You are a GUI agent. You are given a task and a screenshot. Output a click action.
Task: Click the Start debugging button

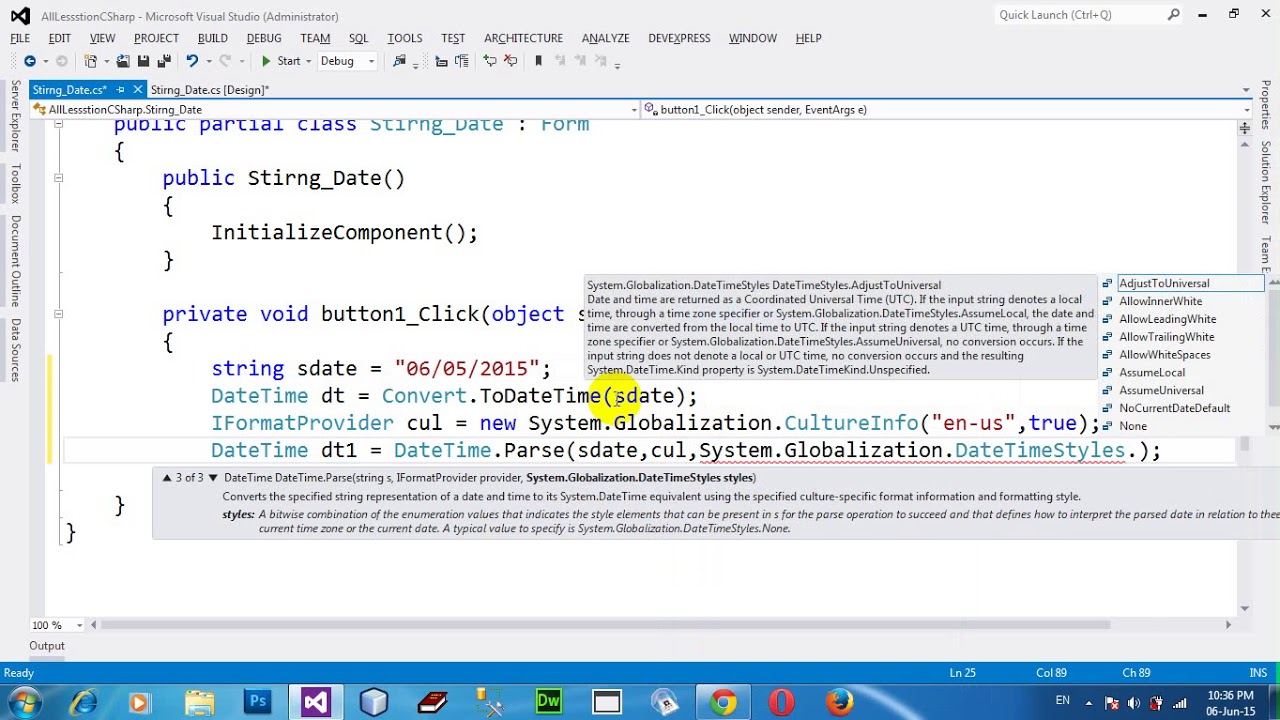point(281,61)
